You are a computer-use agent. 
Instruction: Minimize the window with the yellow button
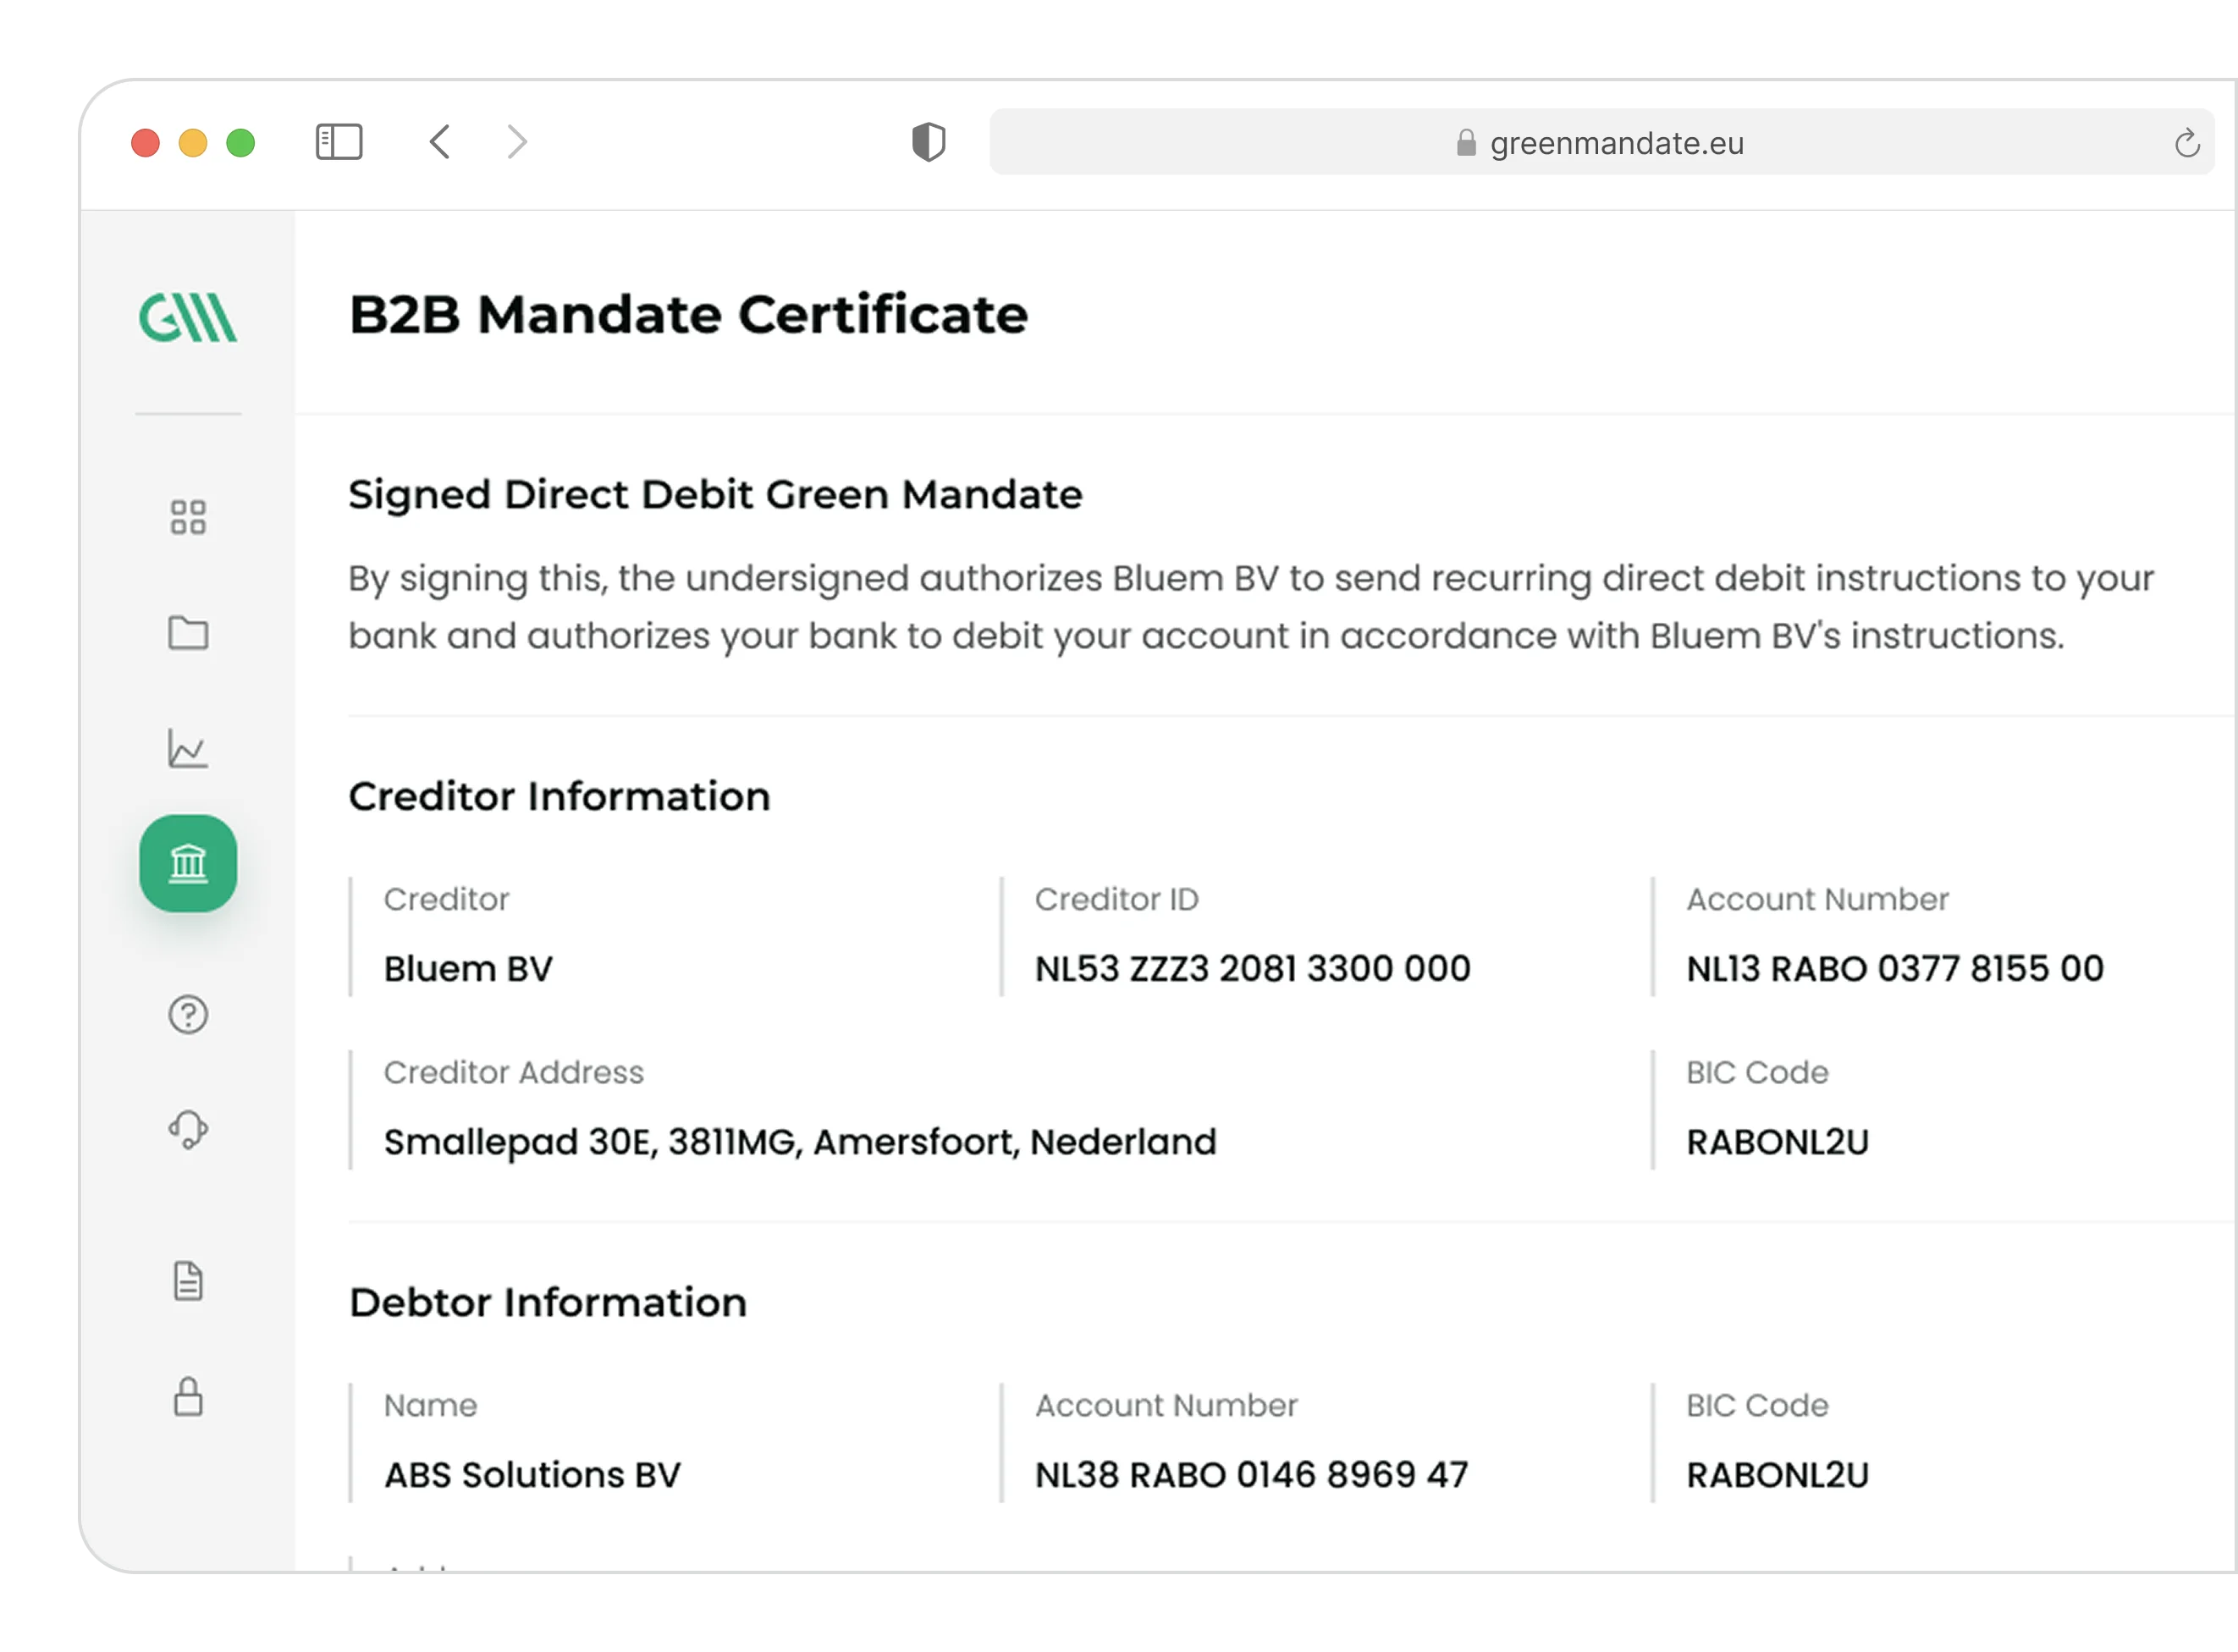tap(193, 143)
